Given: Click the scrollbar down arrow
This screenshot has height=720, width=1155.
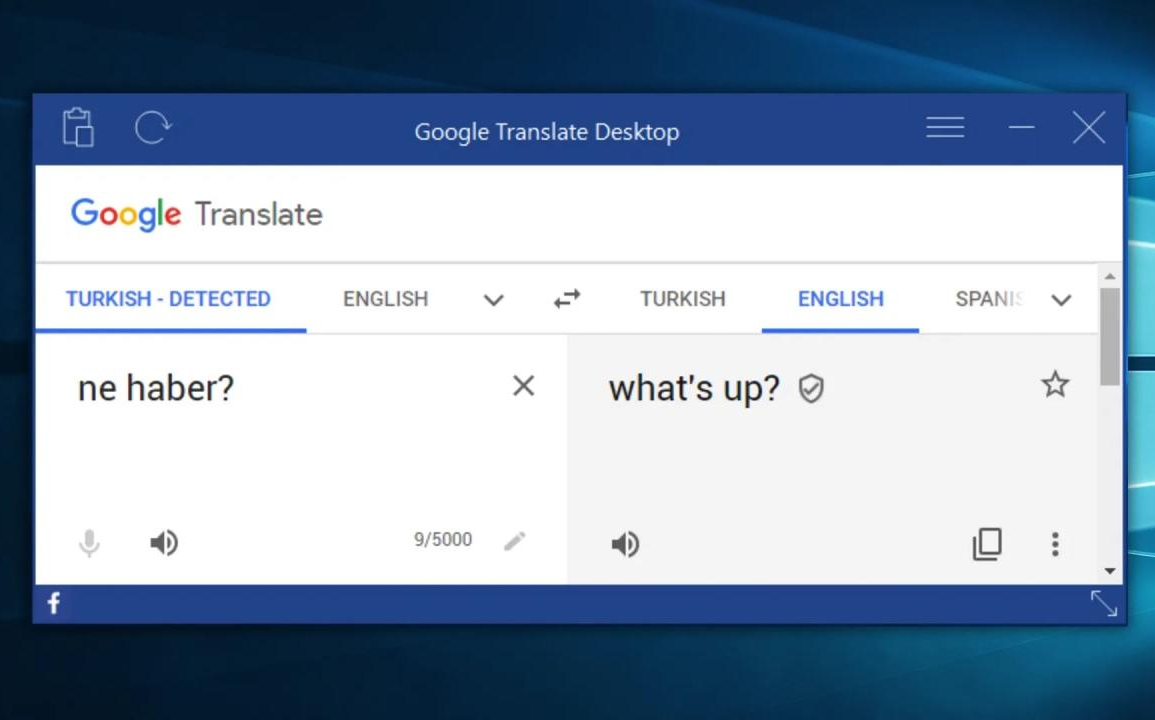Looking at the screenshot, I should 1110,571.
